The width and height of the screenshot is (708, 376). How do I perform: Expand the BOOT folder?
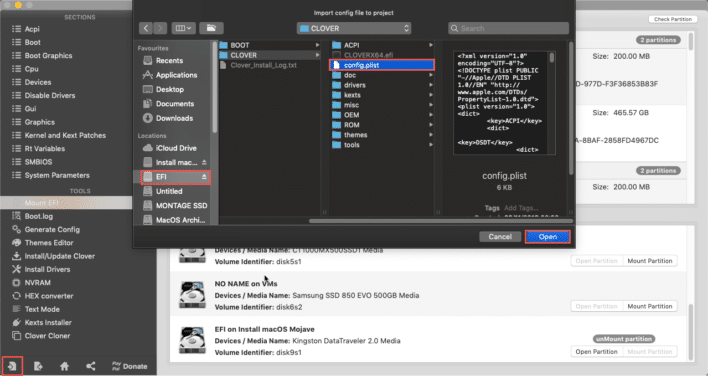(318, 45)
